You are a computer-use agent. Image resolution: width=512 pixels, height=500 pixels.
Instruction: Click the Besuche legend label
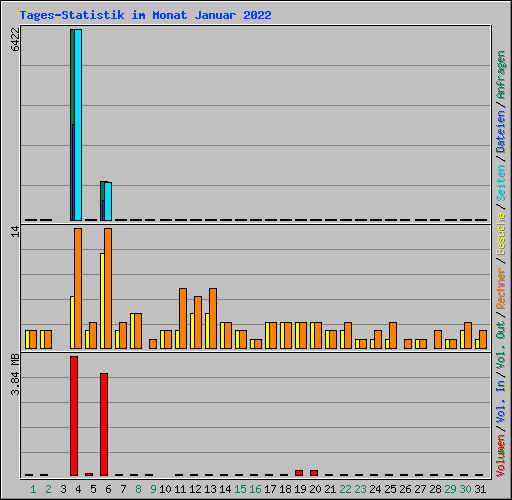pos(501,234)
